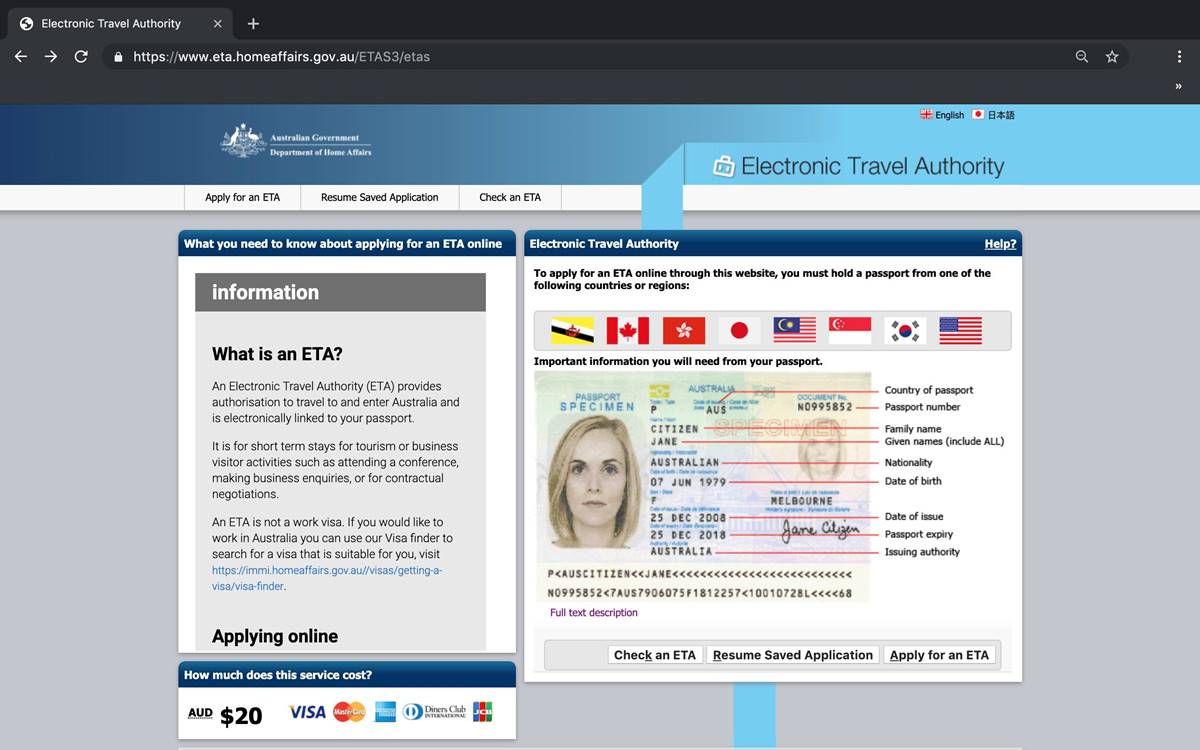Viewport: 1200px width, 750px height.
Task: Click the VISA card logo
Action: click(308, 712)
